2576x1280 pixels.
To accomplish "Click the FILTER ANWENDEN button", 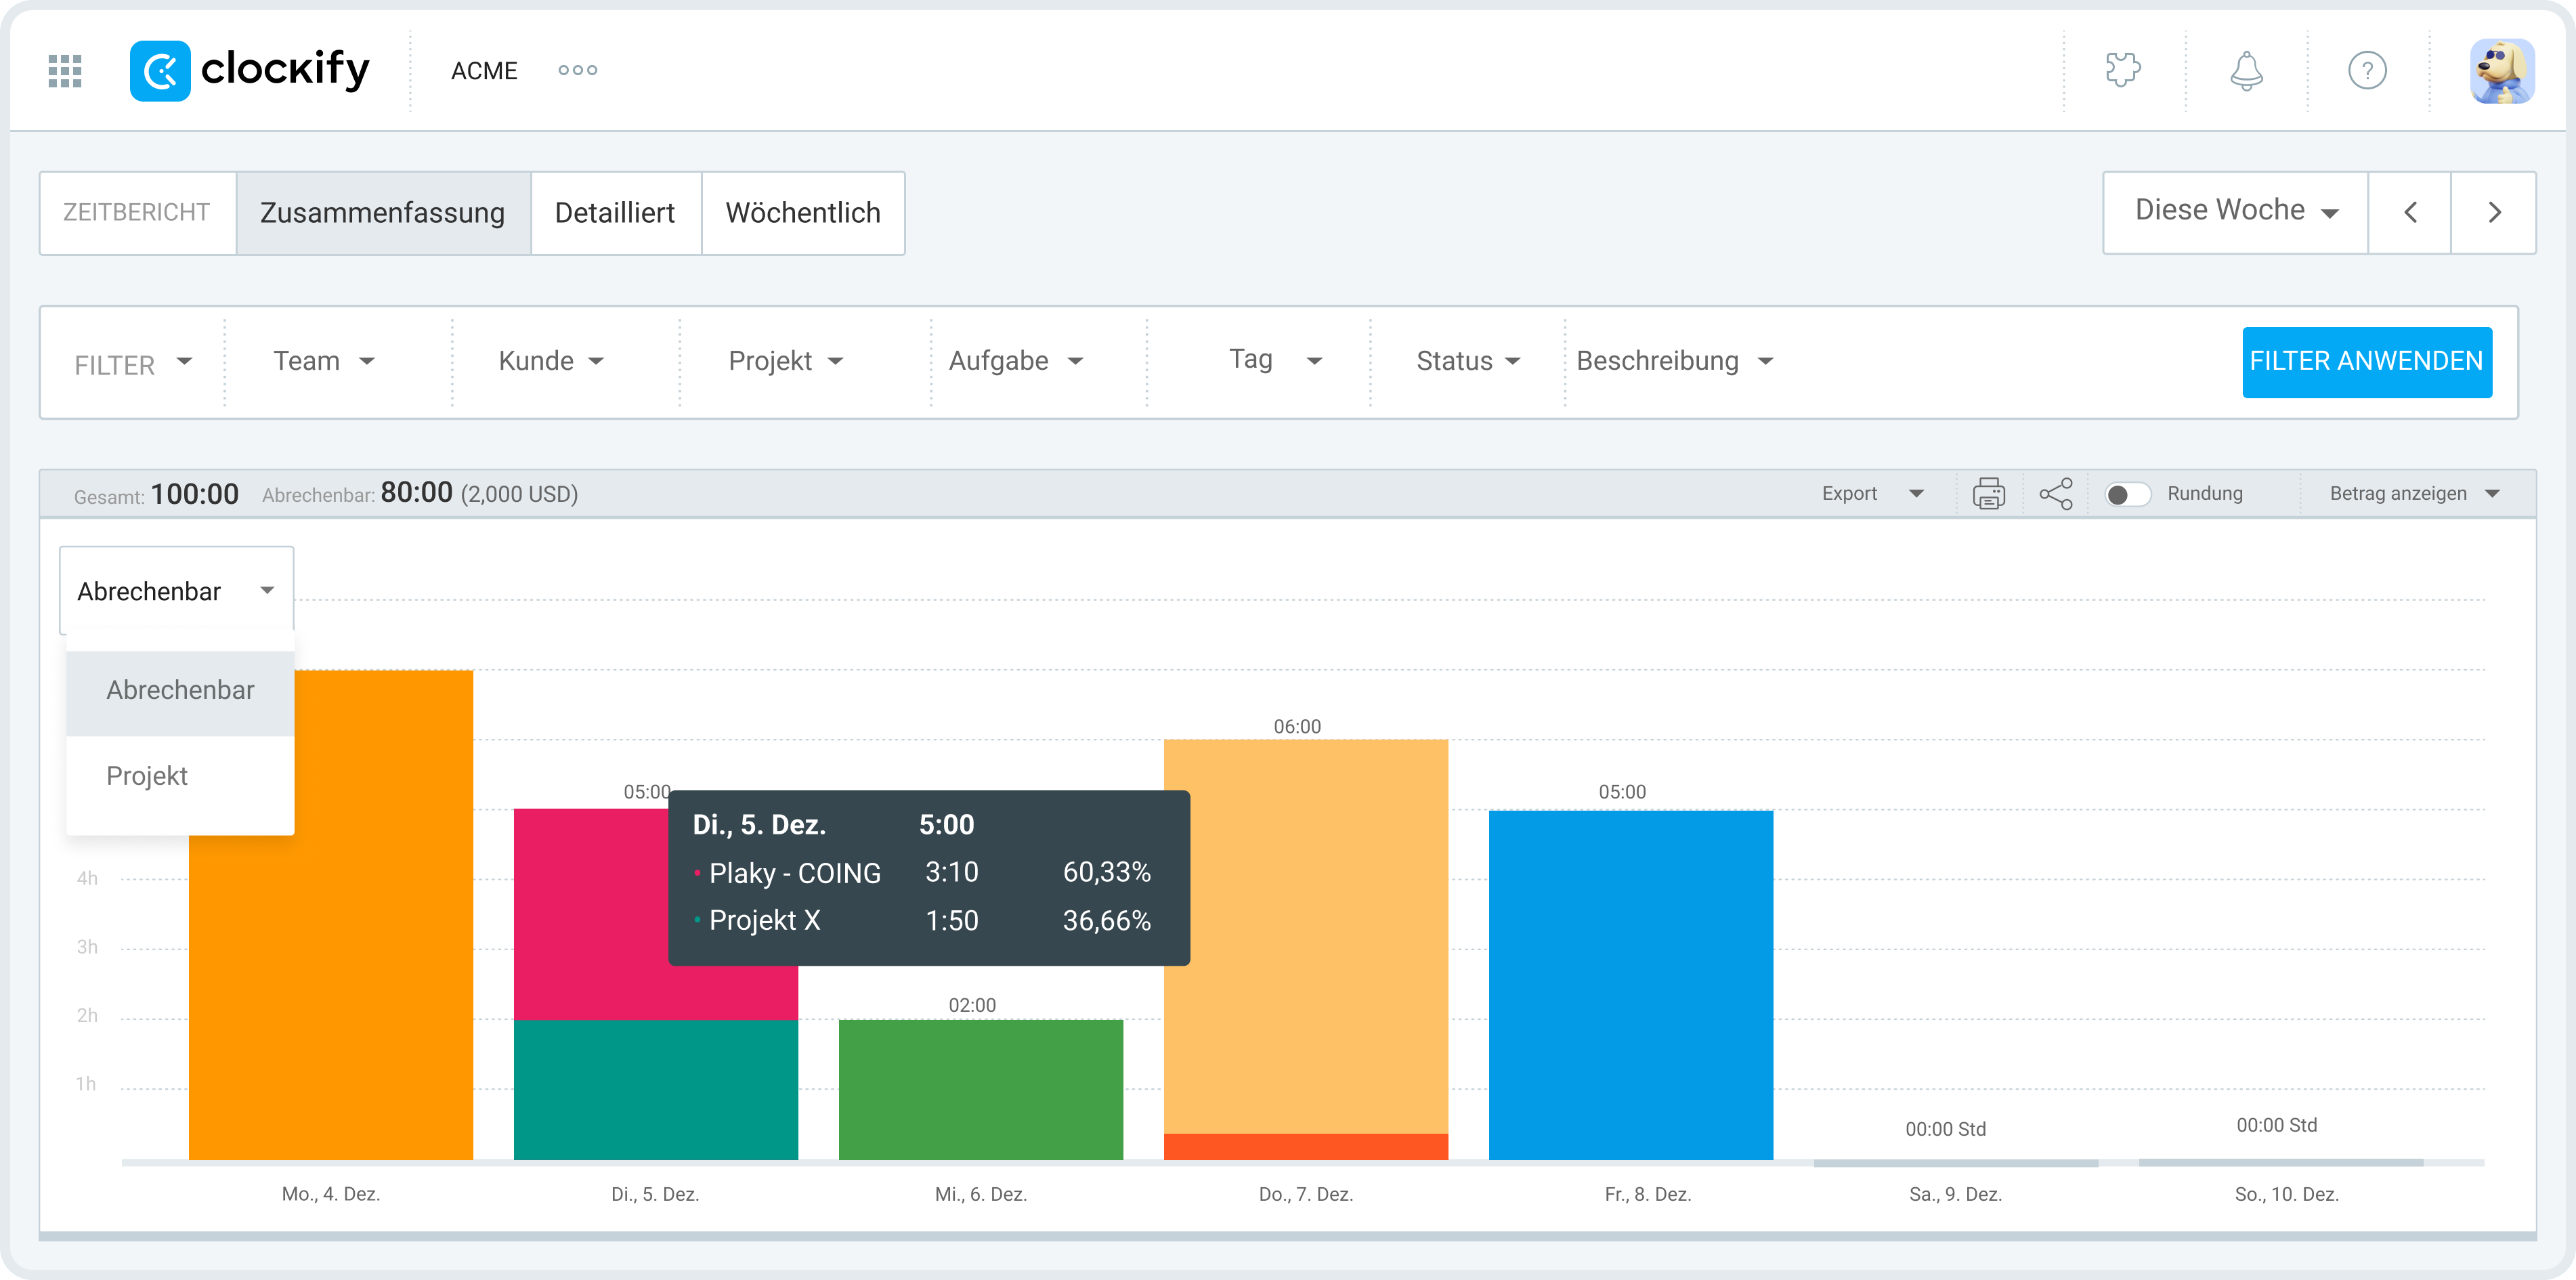I will point(2367,361).
